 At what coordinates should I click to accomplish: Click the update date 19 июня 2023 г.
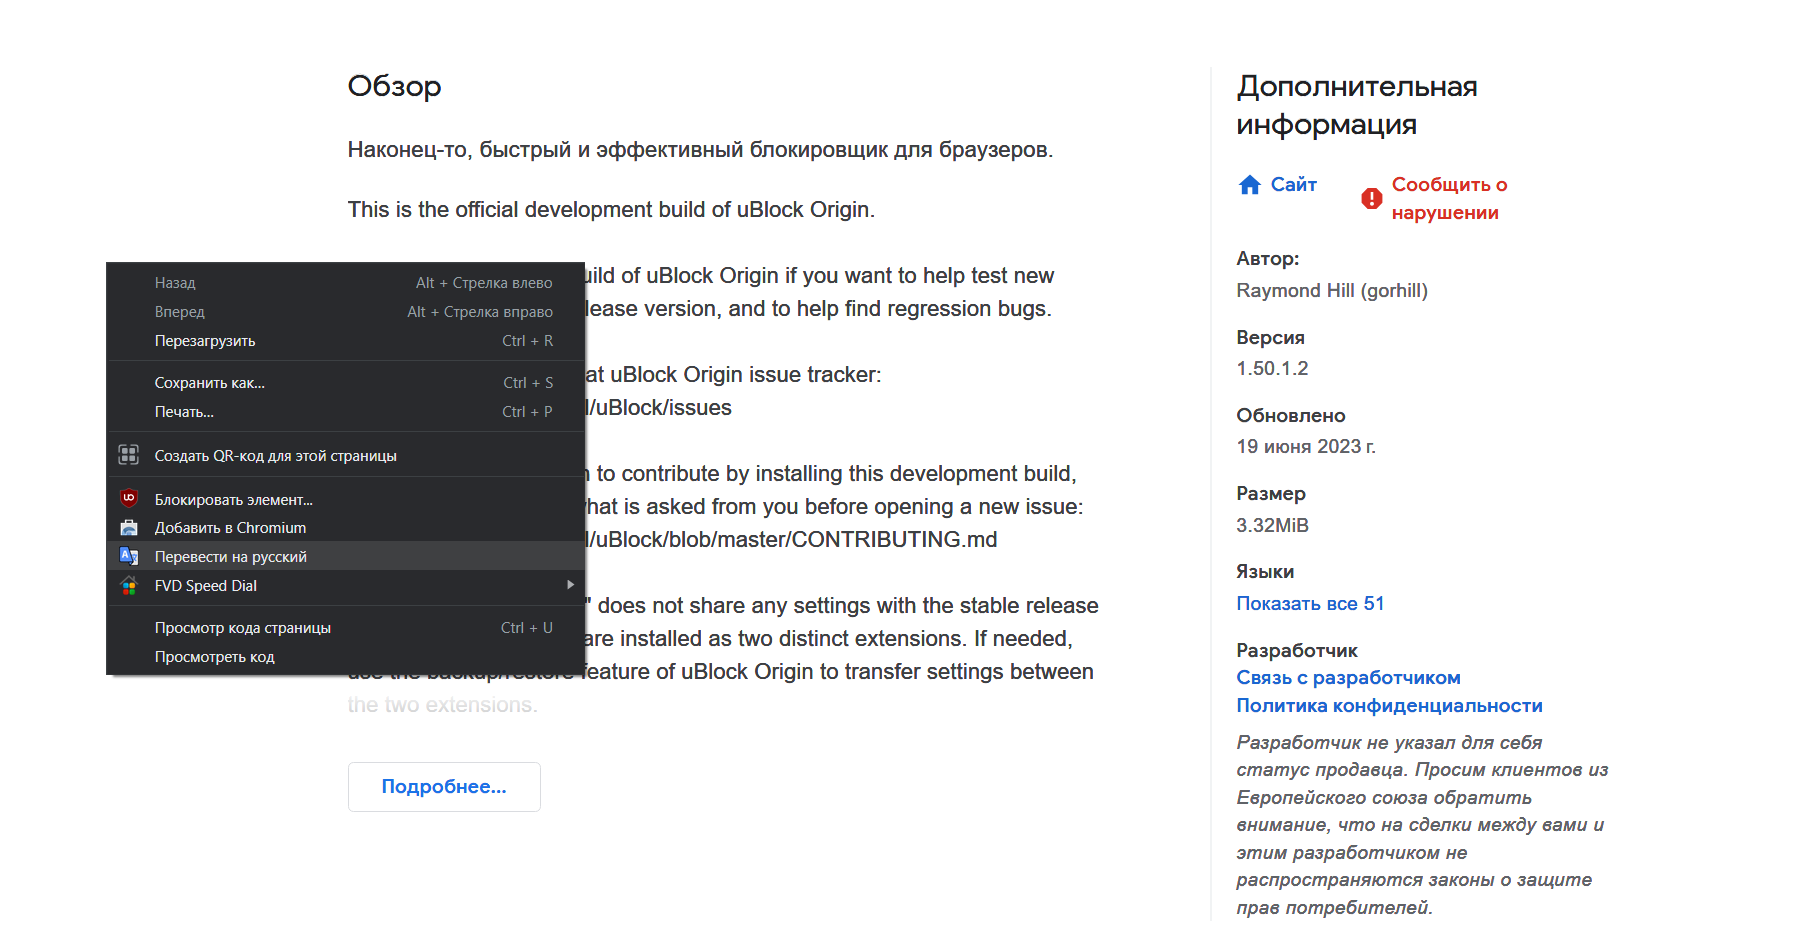(x=1306, y=447)
